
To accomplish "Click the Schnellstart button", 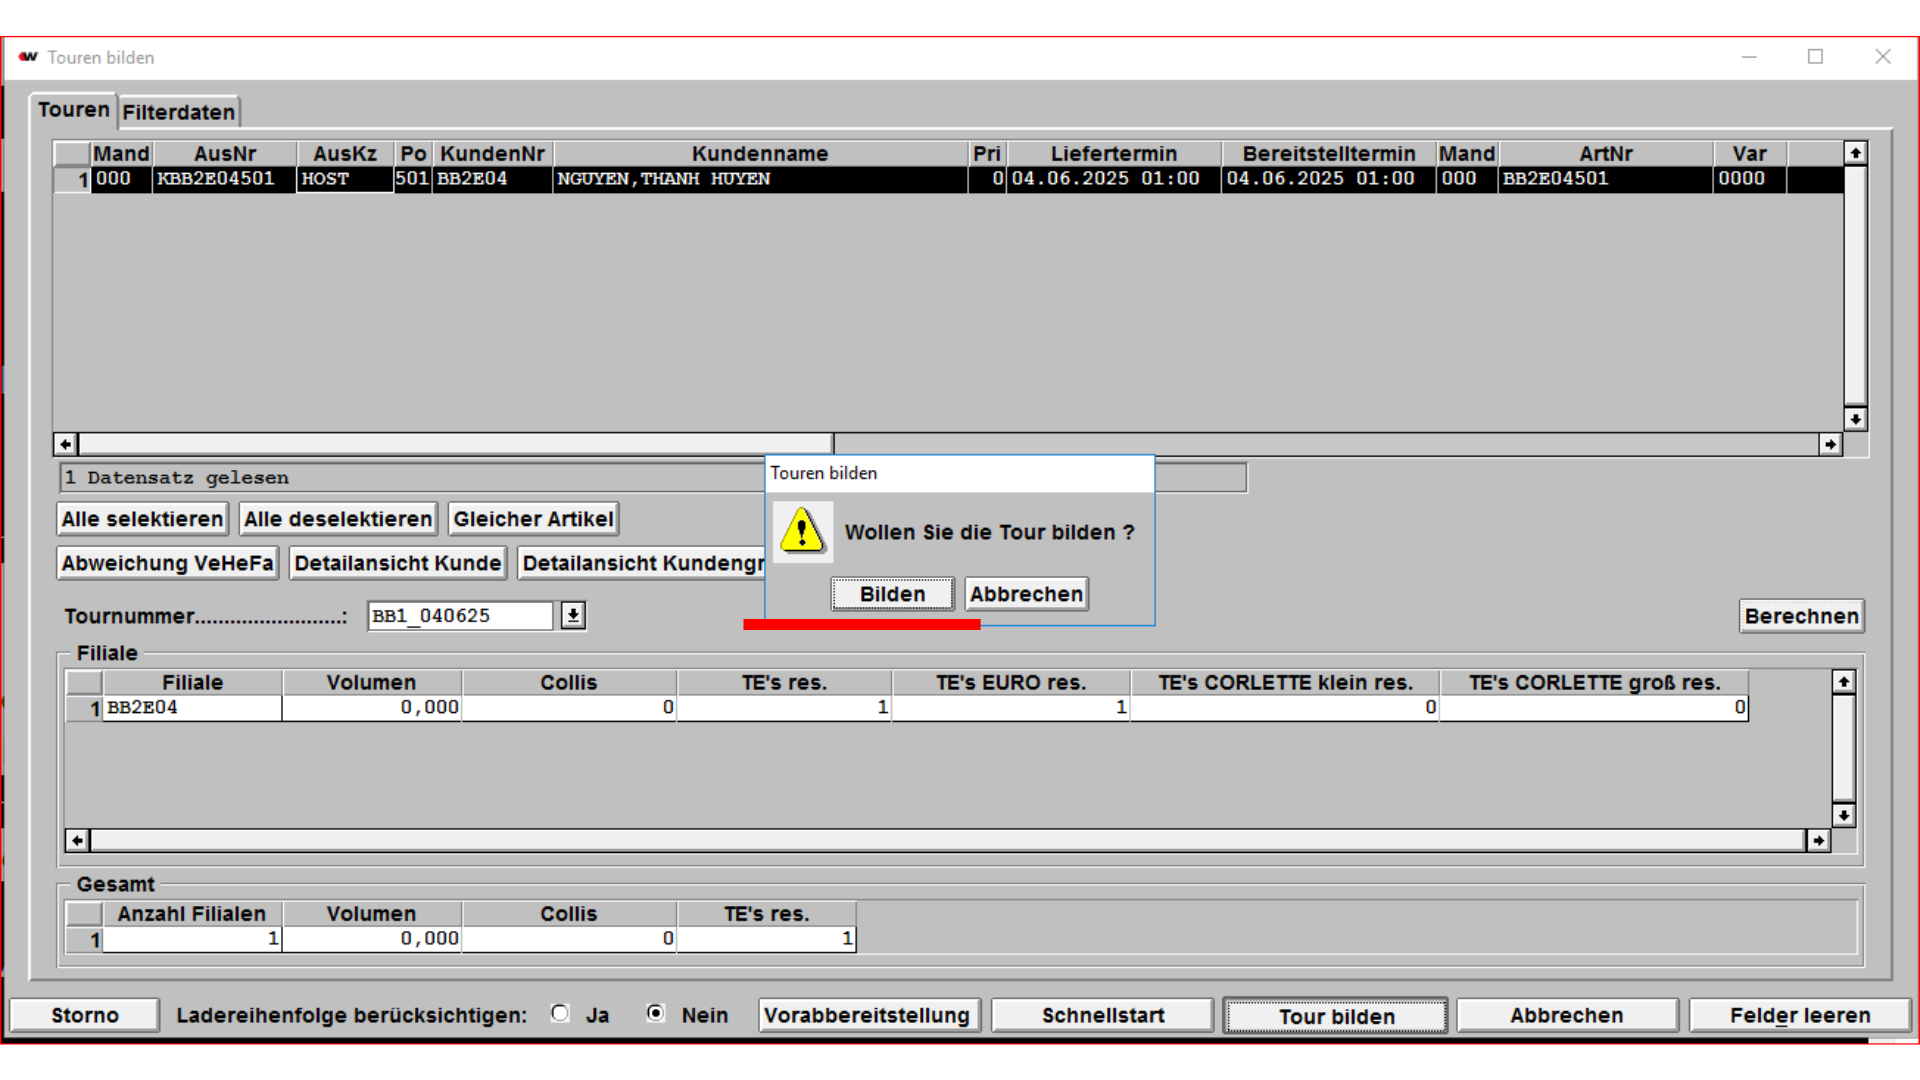I will pyautogui.click(x=1102, y=1015).
